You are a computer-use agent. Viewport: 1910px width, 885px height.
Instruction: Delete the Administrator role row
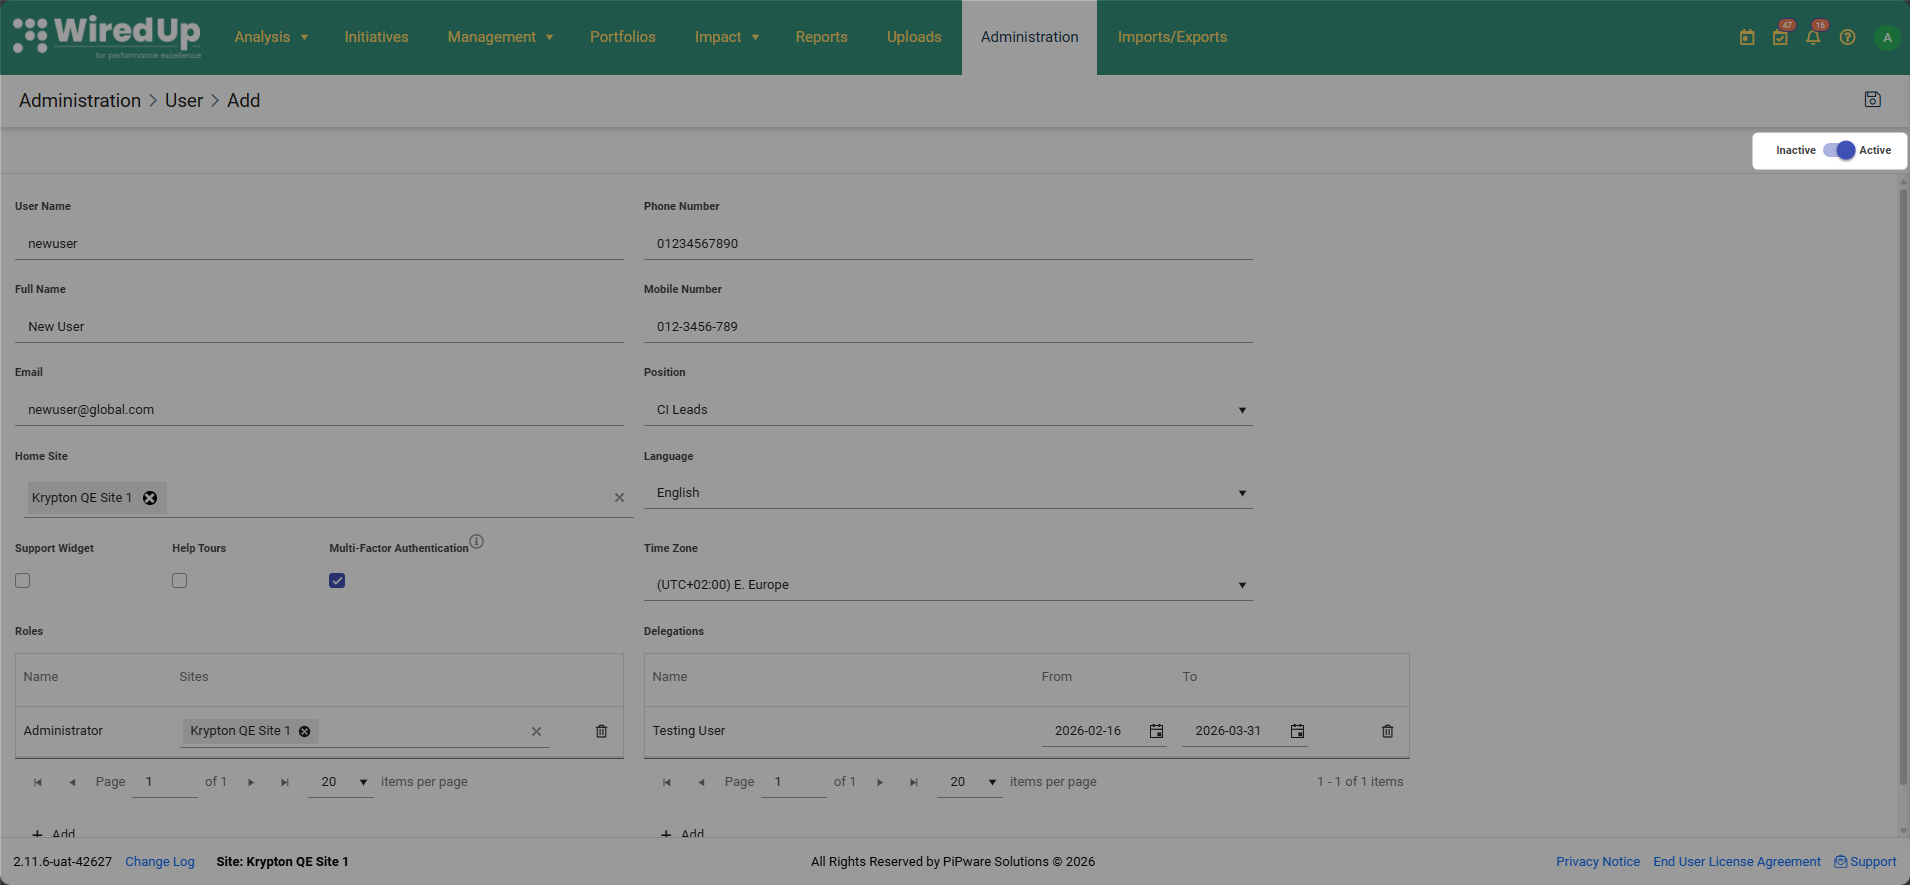click(601, 731)
